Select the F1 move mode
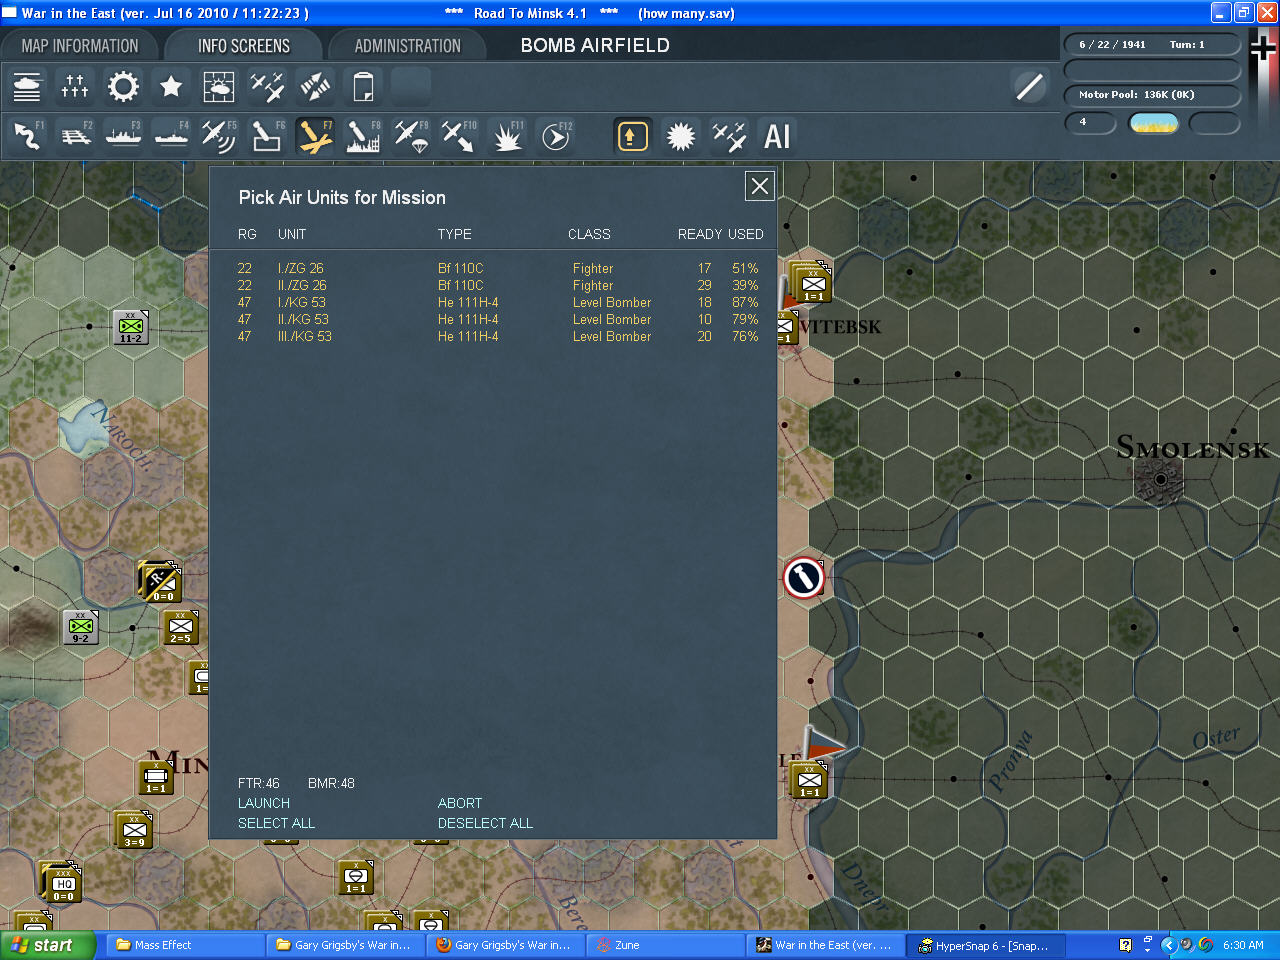 [x=27, y=136]
